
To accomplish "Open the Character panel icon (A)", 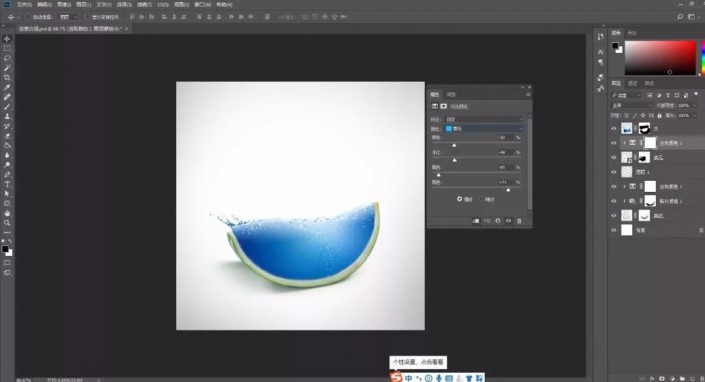I will (x=601, y=52).
